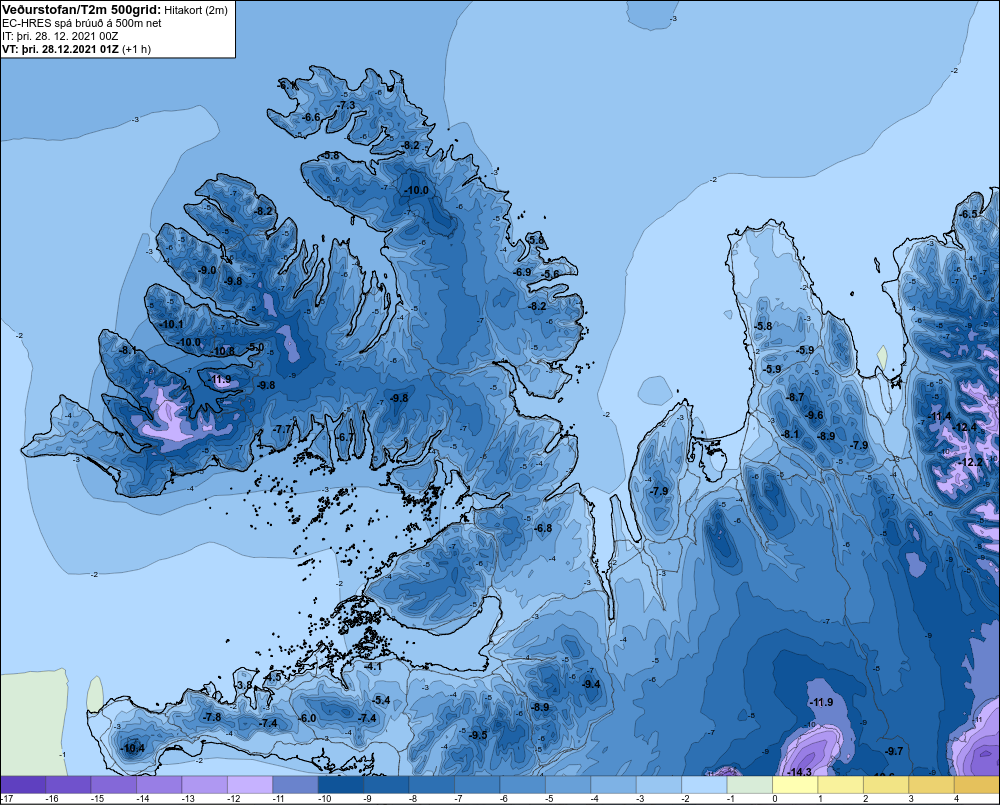Click the -7.7 temperature label
The image size is (1000, 805).
click(x=283, y=429)
